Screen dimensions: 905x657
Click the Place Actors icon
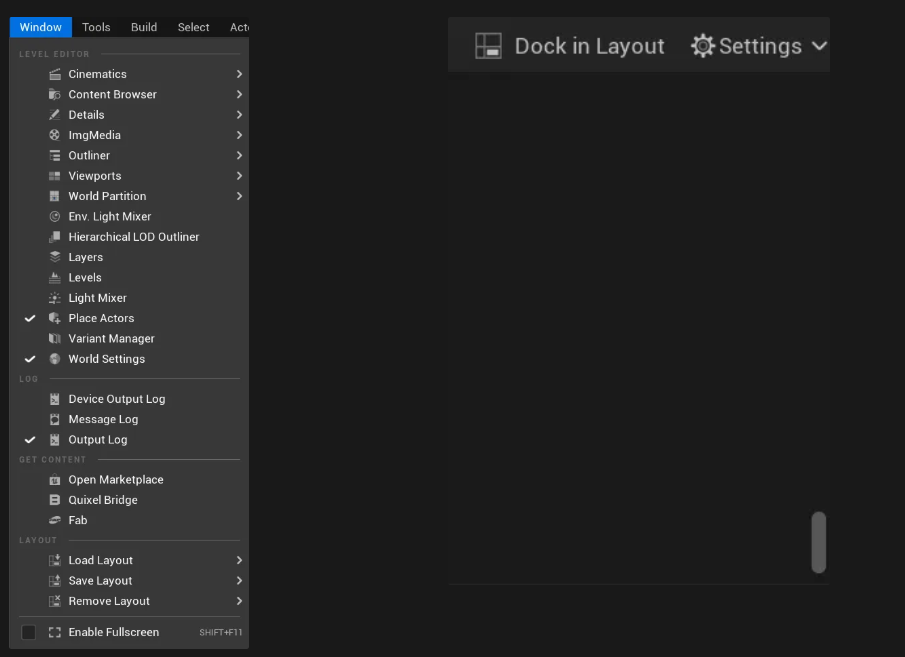[x=55, y=318]
